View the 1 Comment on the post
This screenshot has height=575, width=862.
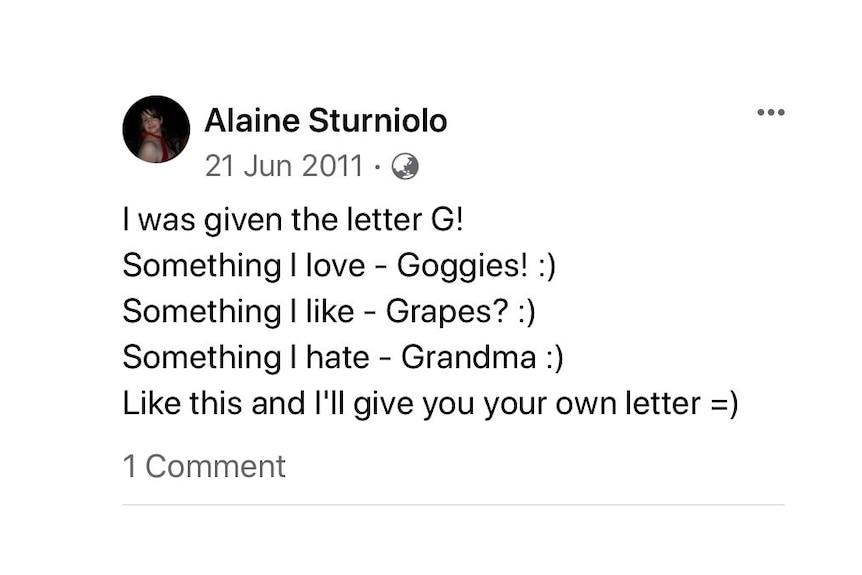204,466
